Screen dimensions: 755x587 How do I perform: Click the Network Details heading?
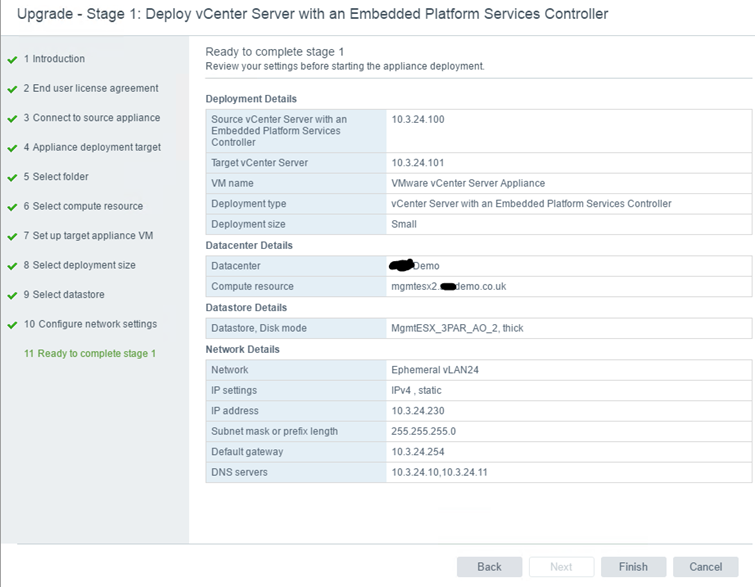pyautogui.click(x=242, y=349)
